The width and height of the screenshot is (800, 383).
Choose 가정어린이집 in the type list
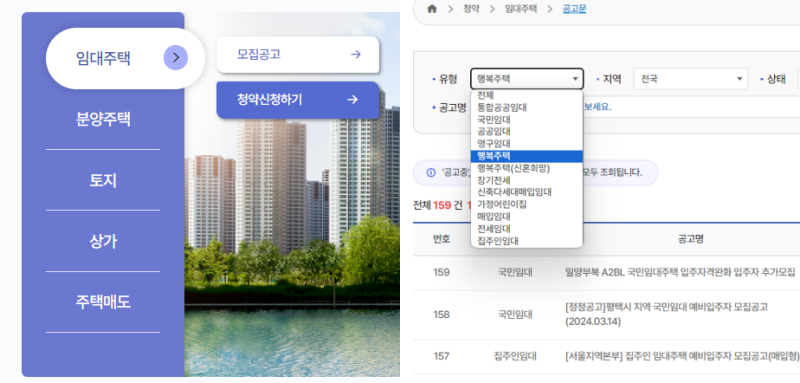(527, 205)
